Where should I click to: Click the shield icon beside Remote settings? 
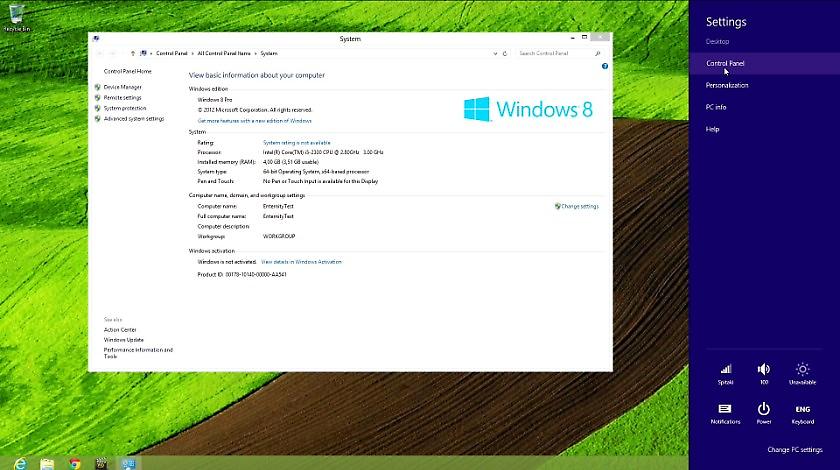[98, 98]
